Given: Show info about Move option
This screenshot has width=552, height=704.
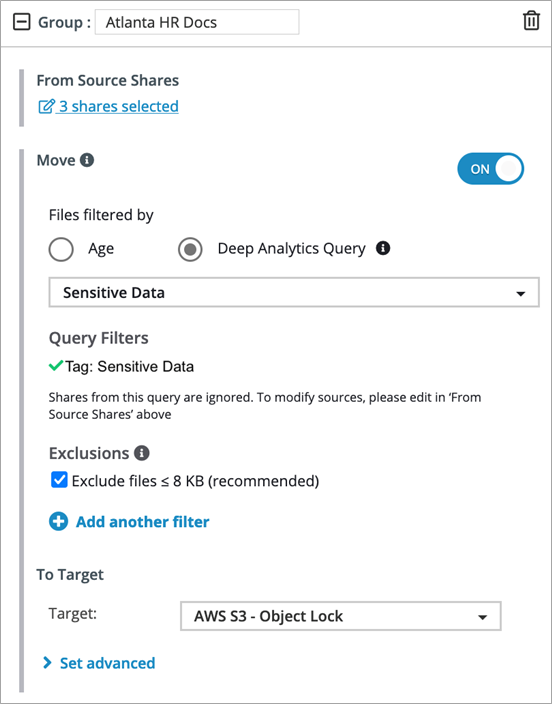Looking at the screenshot, I should 87,160.
